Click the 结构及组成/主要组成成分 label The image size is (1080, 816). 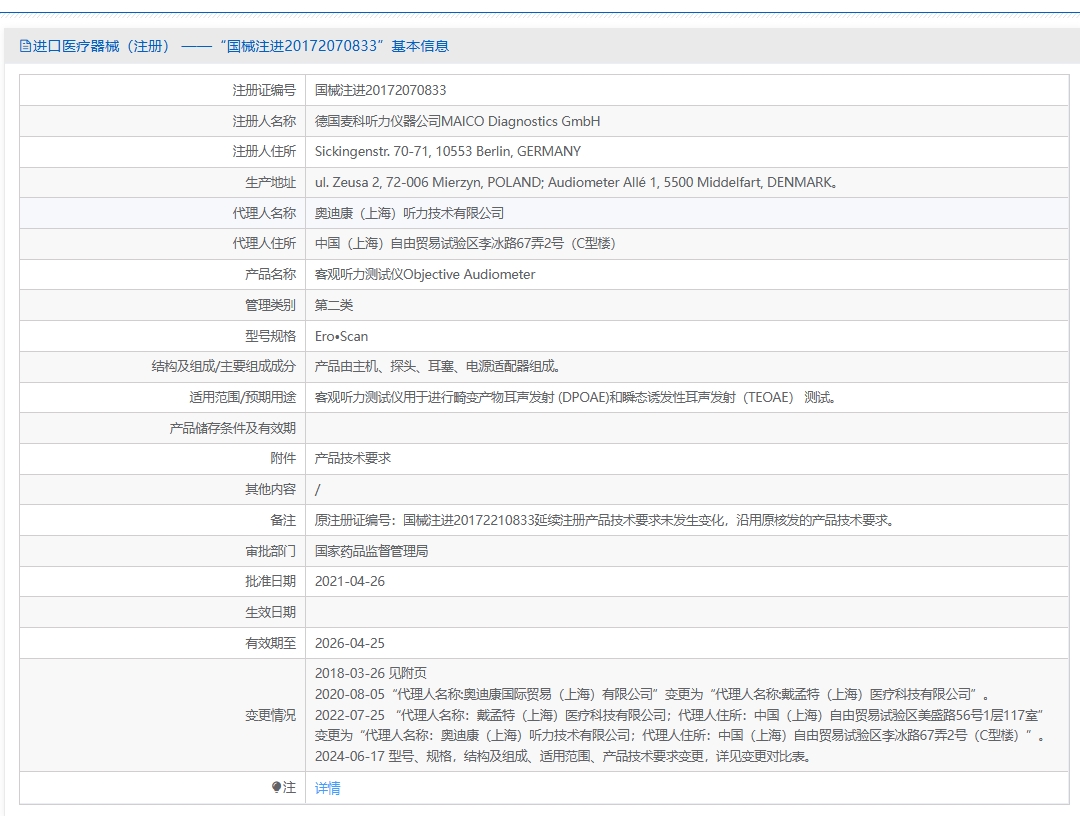(224, 366)
